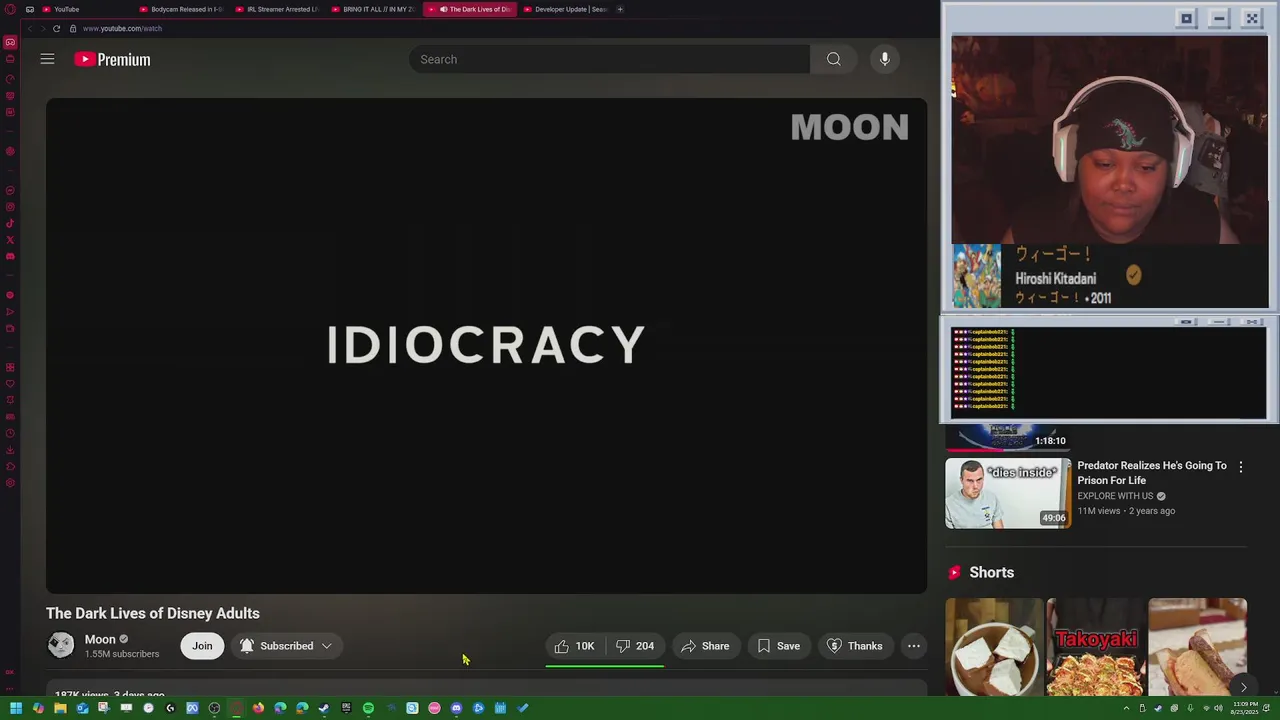Click the 1.55M subscribers text
1280x720 pixels.
click(x=122, y=654)
